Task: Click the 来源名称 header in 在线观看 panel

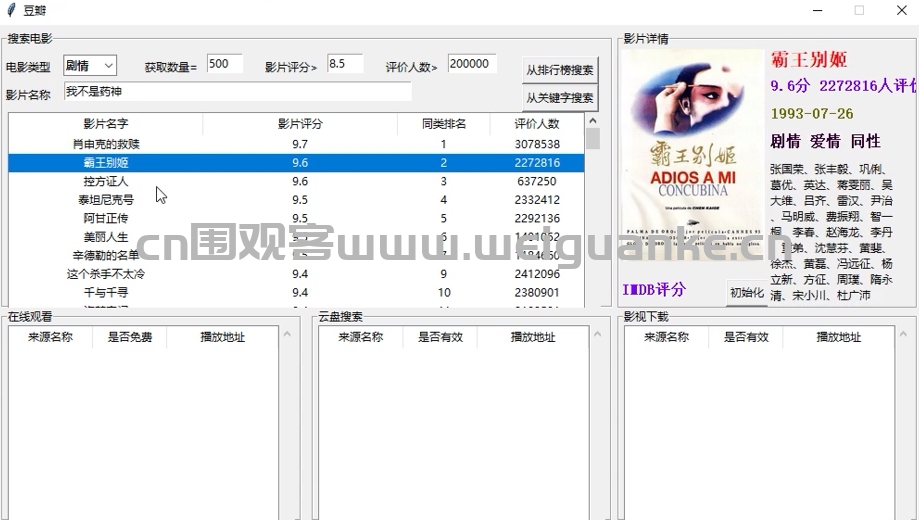Action: click(50, 337)
